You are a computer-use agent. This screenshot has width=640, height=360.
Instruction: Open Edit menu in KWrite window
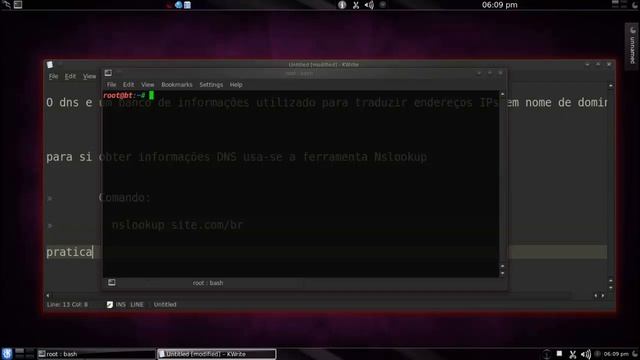tap(70, 76)
